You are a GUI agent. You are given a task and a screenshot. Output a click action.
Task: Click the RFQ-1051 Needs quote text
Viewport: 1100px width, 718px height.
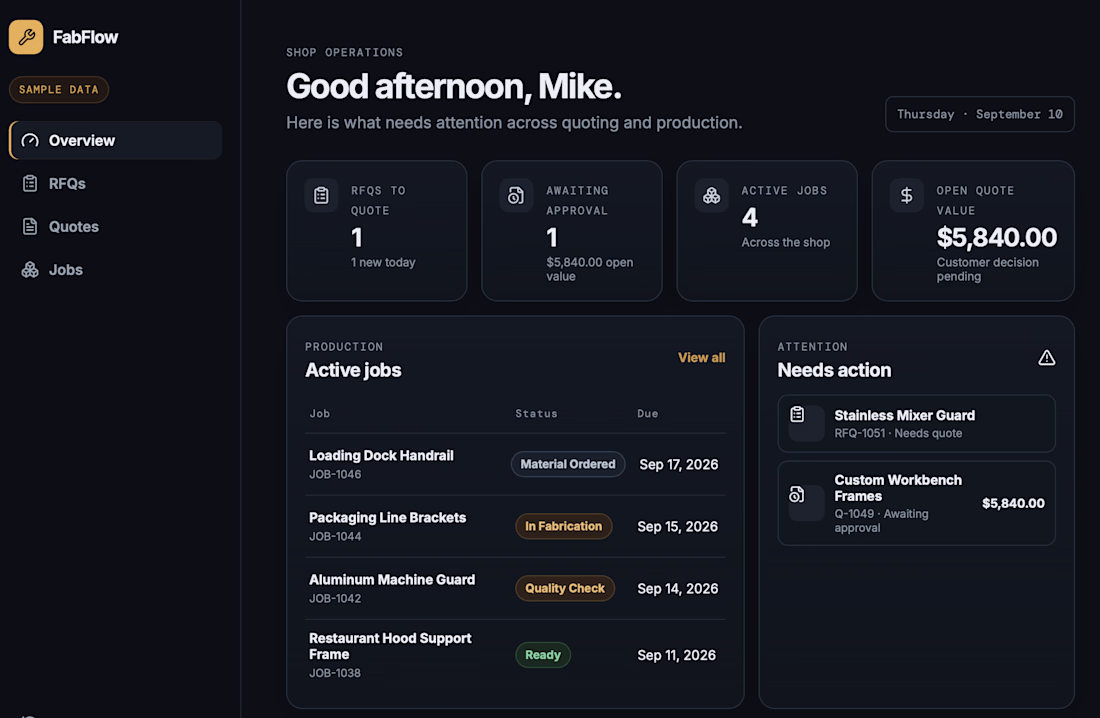coord(898,434)
